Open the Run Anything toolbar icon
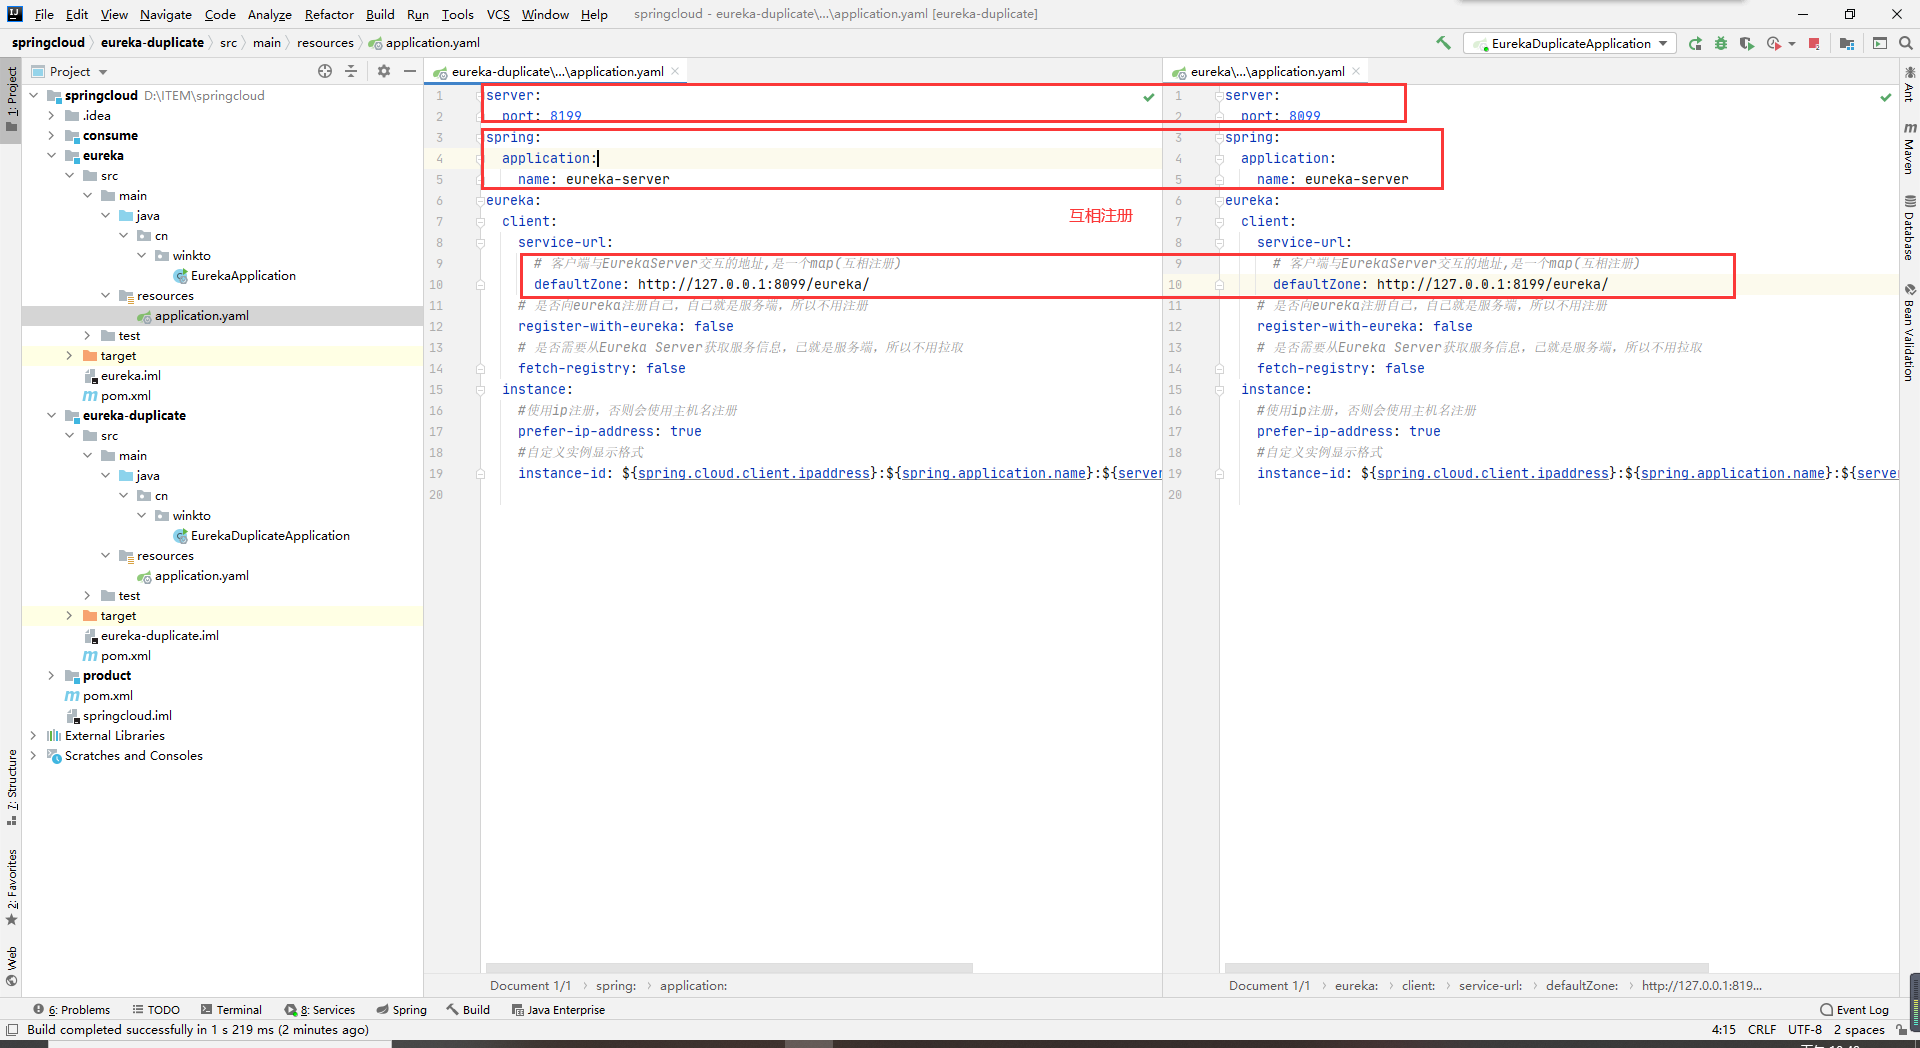Image resolution: width=1920 pixels, height=1048 pixels. click(1880, 43)
